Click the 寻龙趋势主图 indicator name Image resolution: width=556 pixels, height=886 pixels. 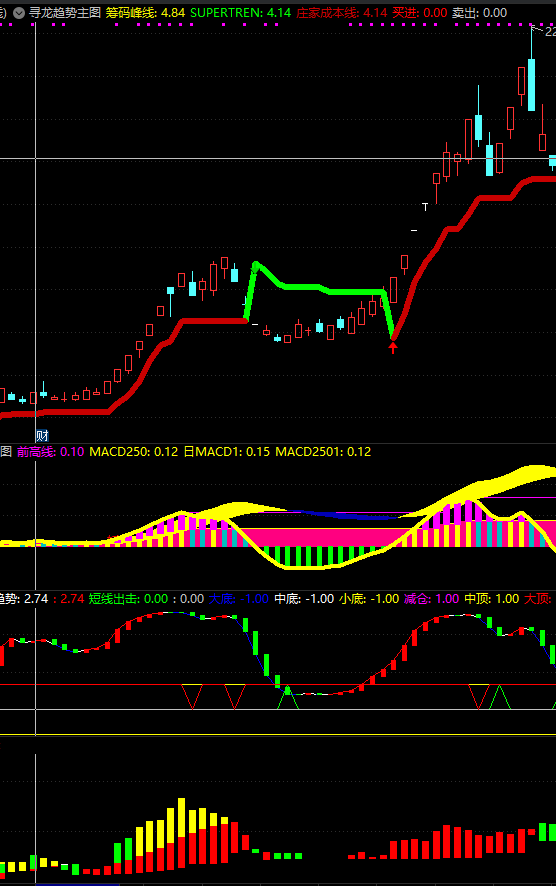65,12
